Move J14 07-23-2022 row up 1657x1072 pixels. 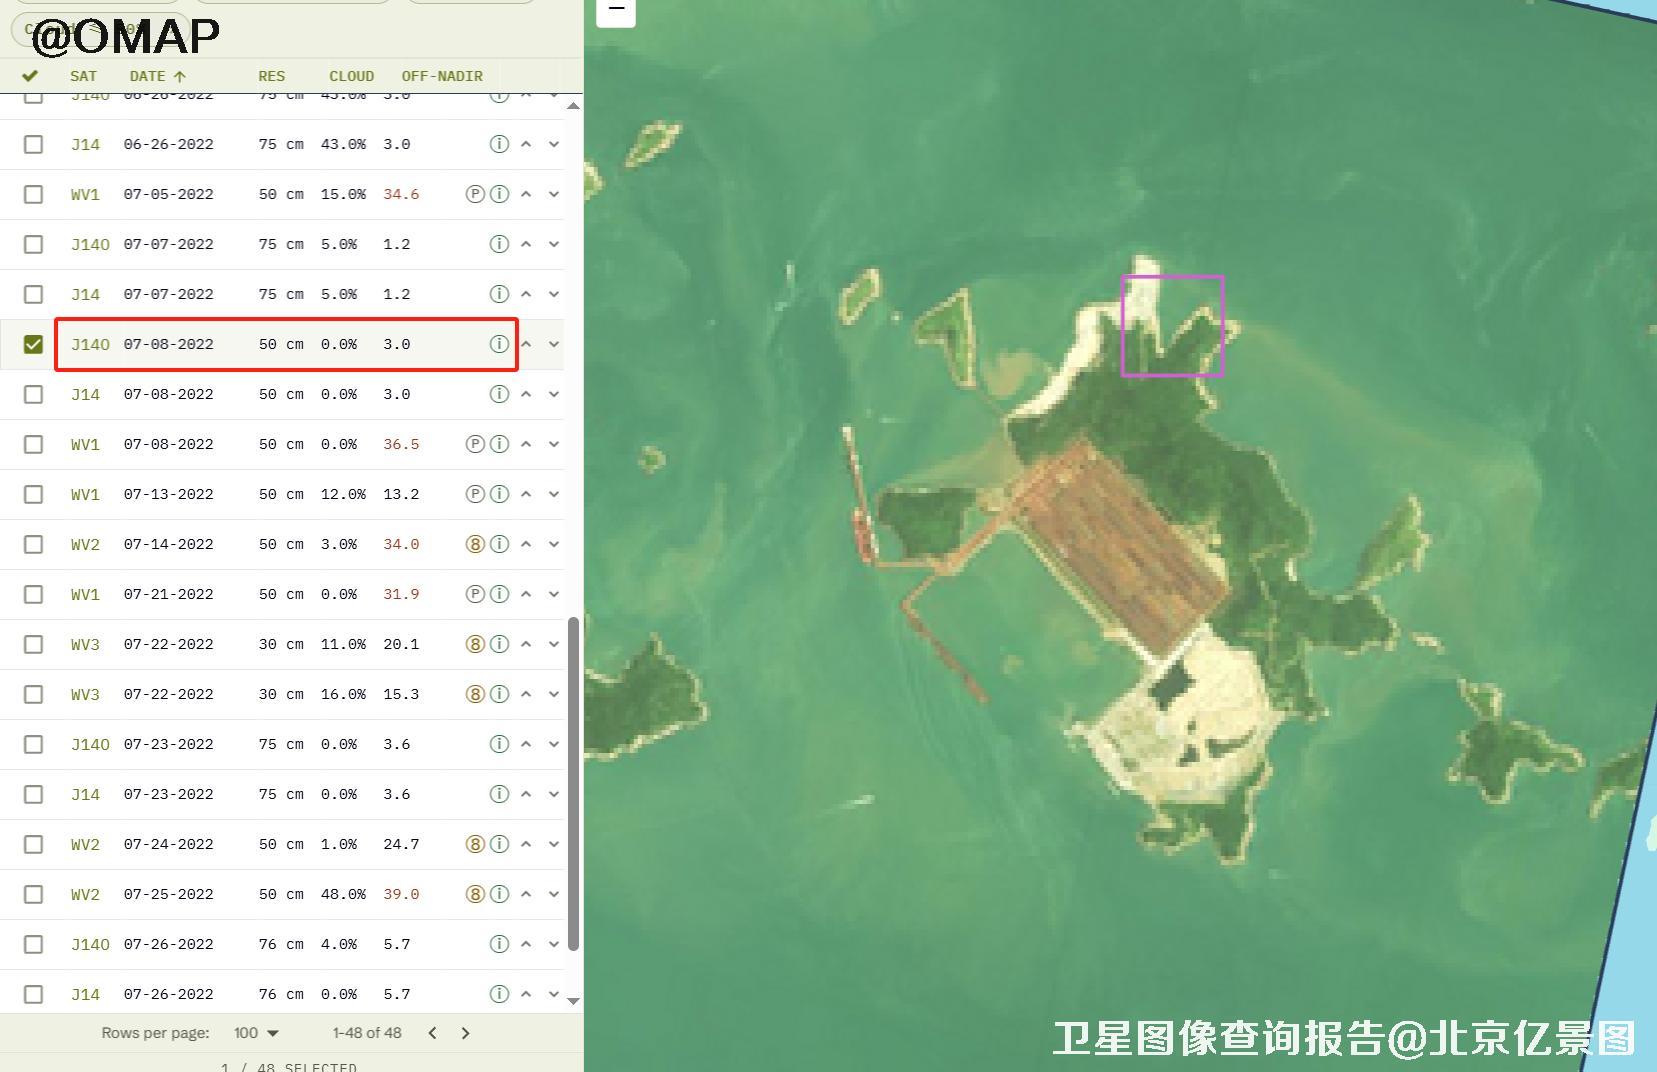526,794
